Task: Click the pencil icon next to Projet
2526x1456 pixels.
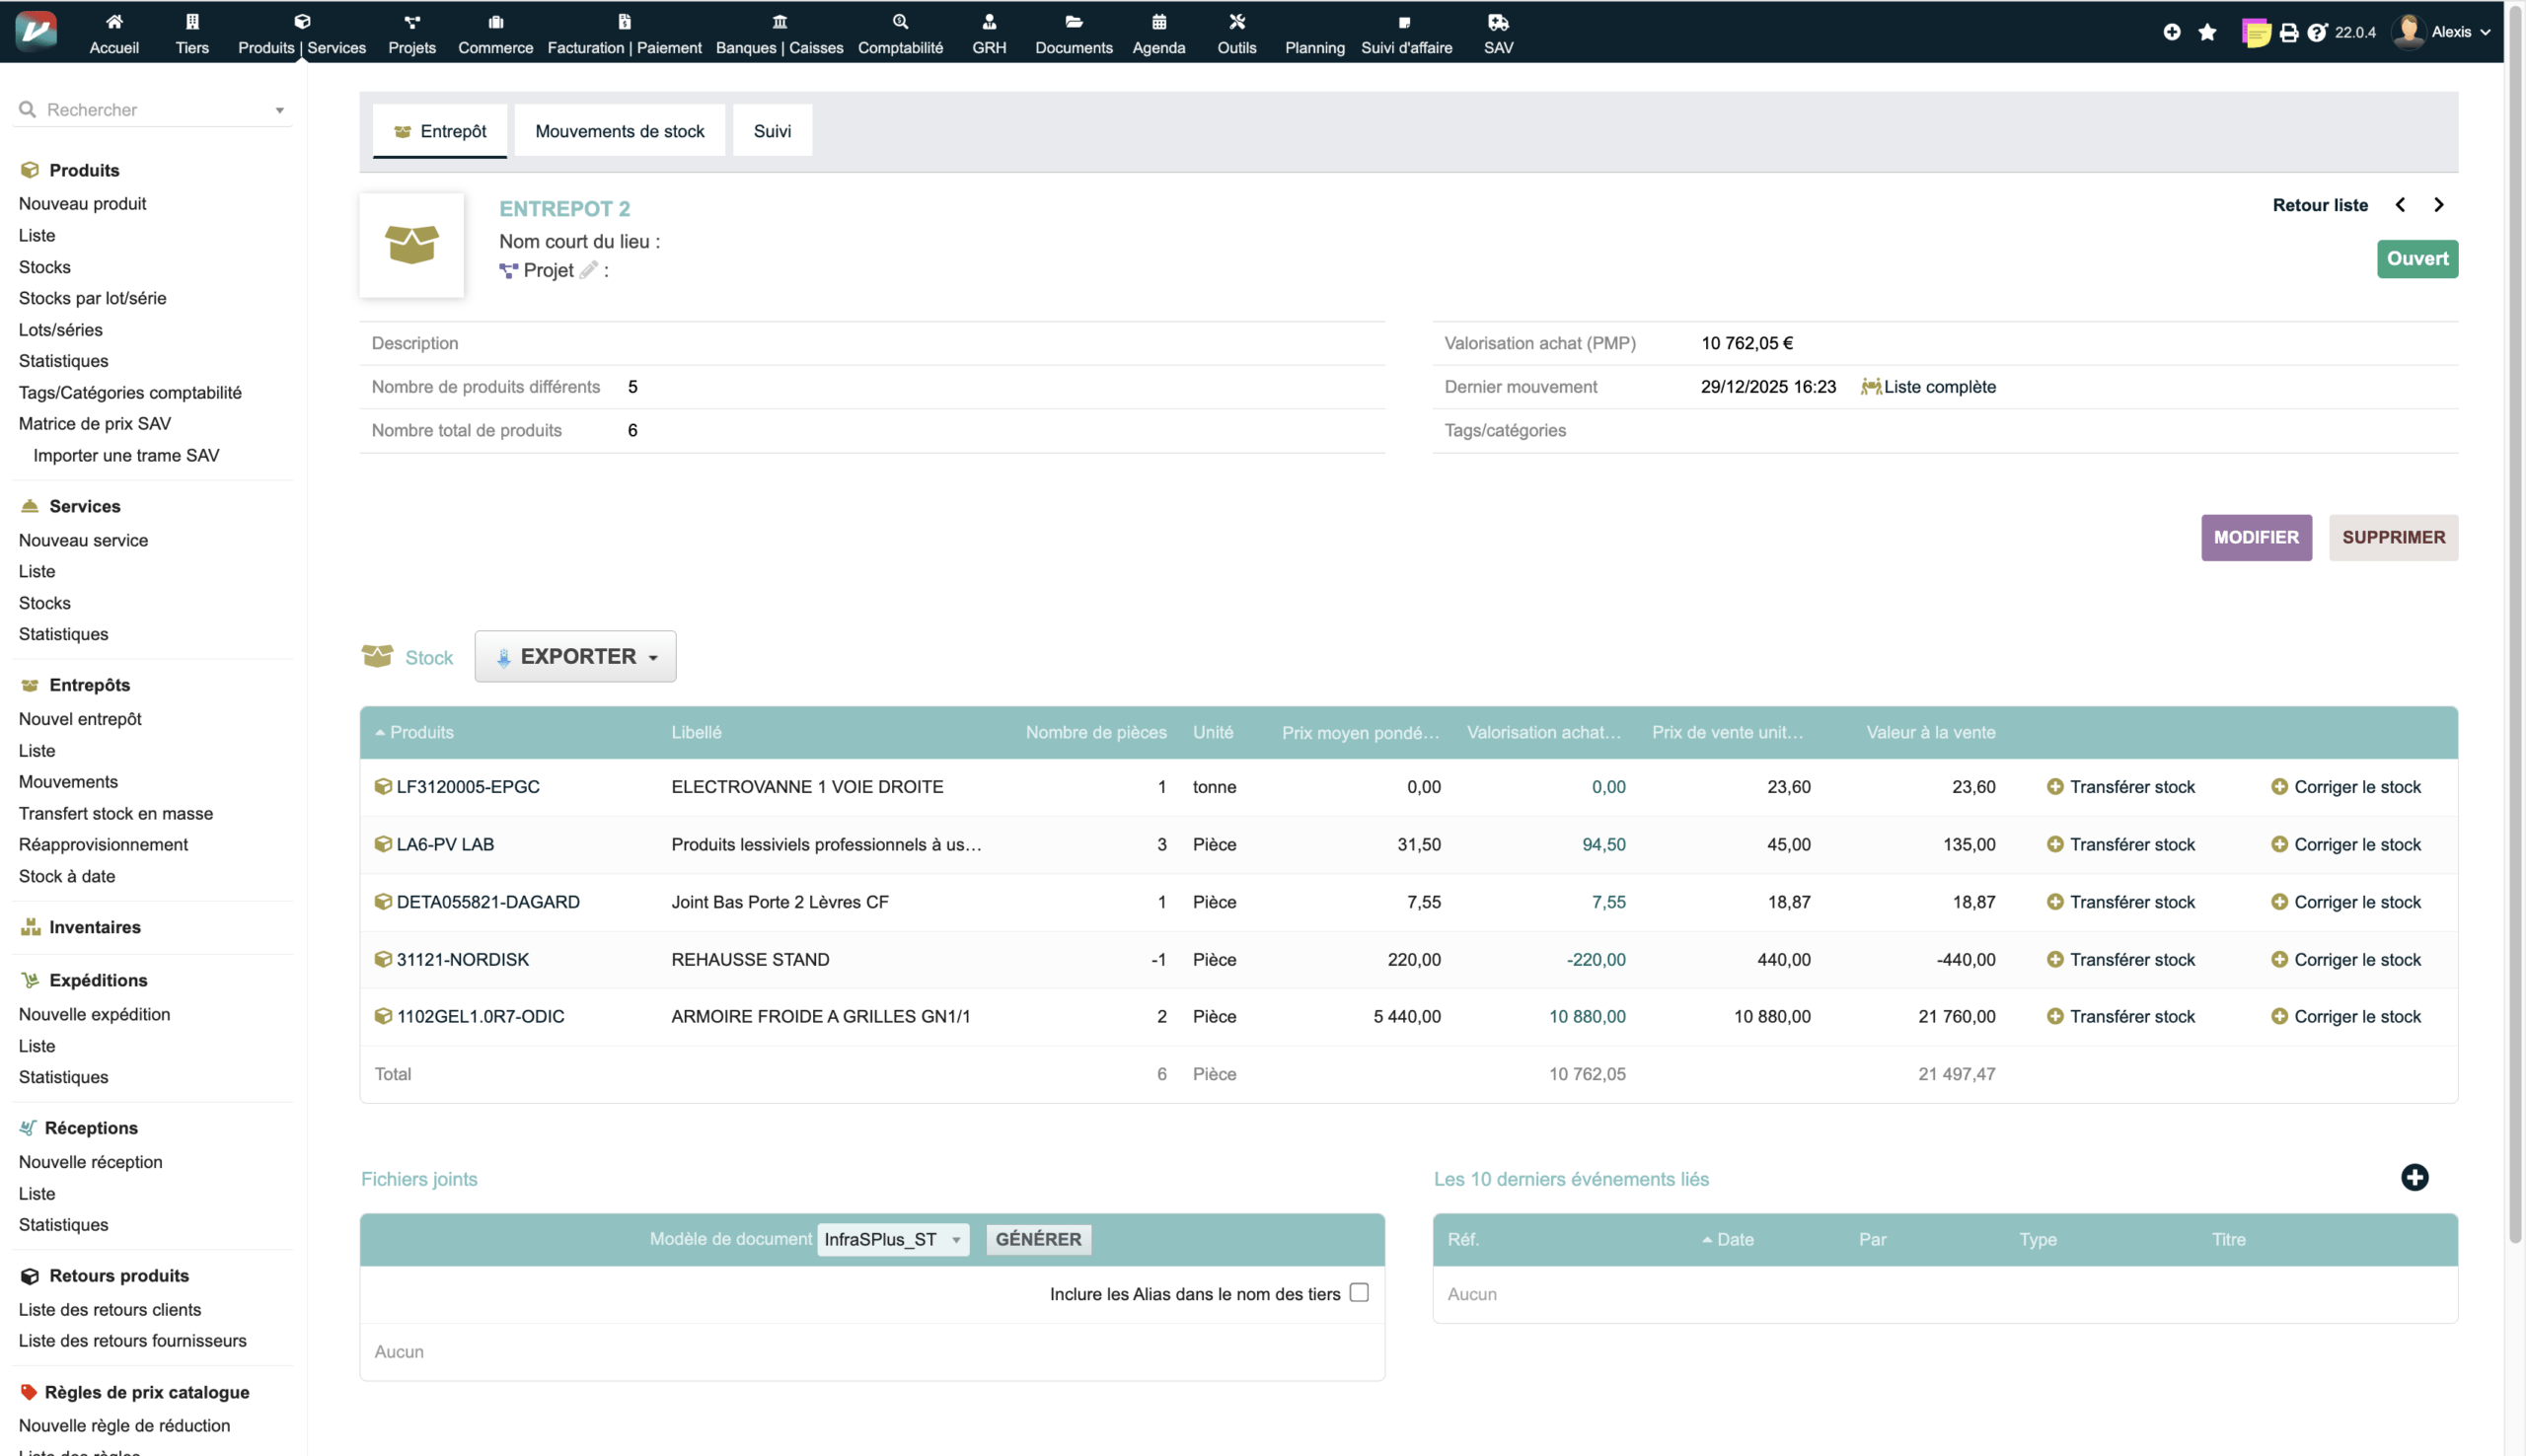Action: [x=589, y=270]
